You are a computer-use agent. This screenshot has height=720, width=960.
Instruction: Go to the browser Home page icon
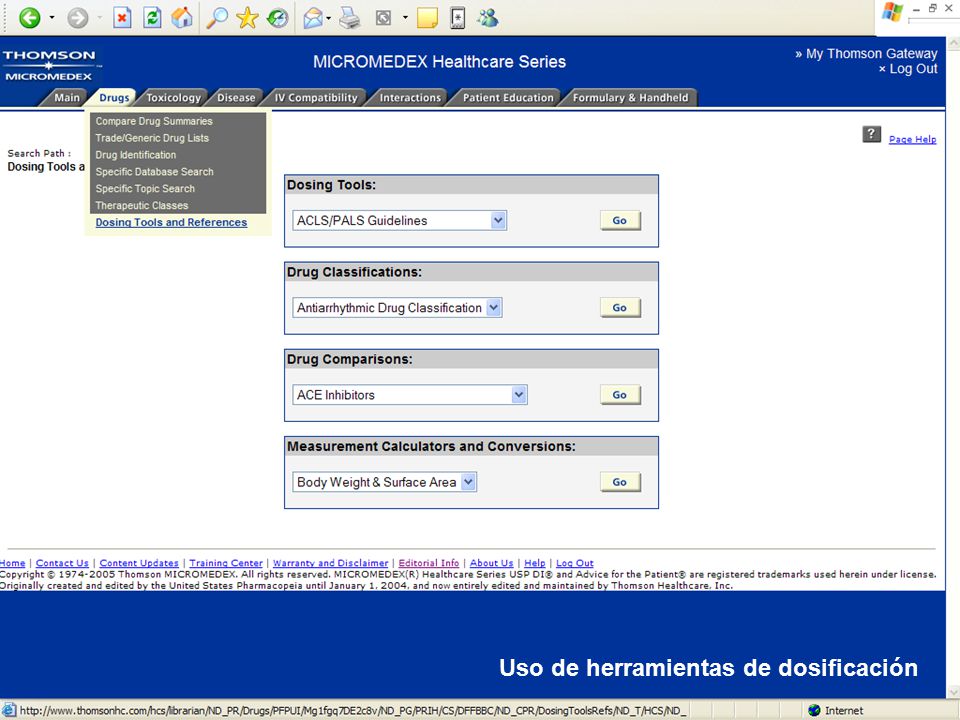[x=182, y=18]
